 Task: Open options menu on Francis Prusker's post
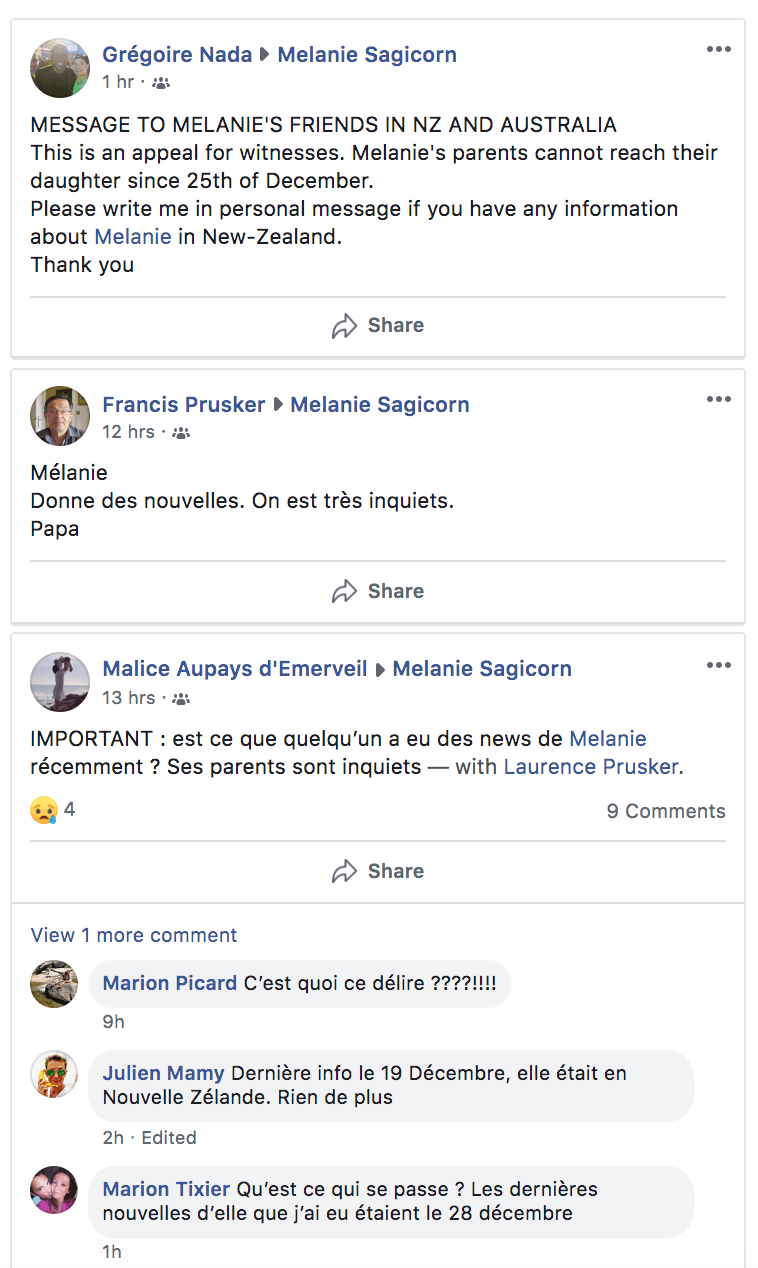click(x=719, y=400)
